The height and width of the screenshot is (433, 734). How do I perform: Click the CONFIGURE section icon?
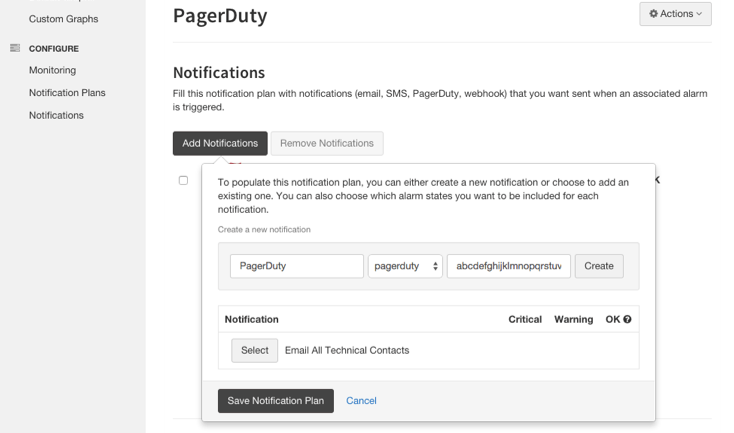point(15,48)
